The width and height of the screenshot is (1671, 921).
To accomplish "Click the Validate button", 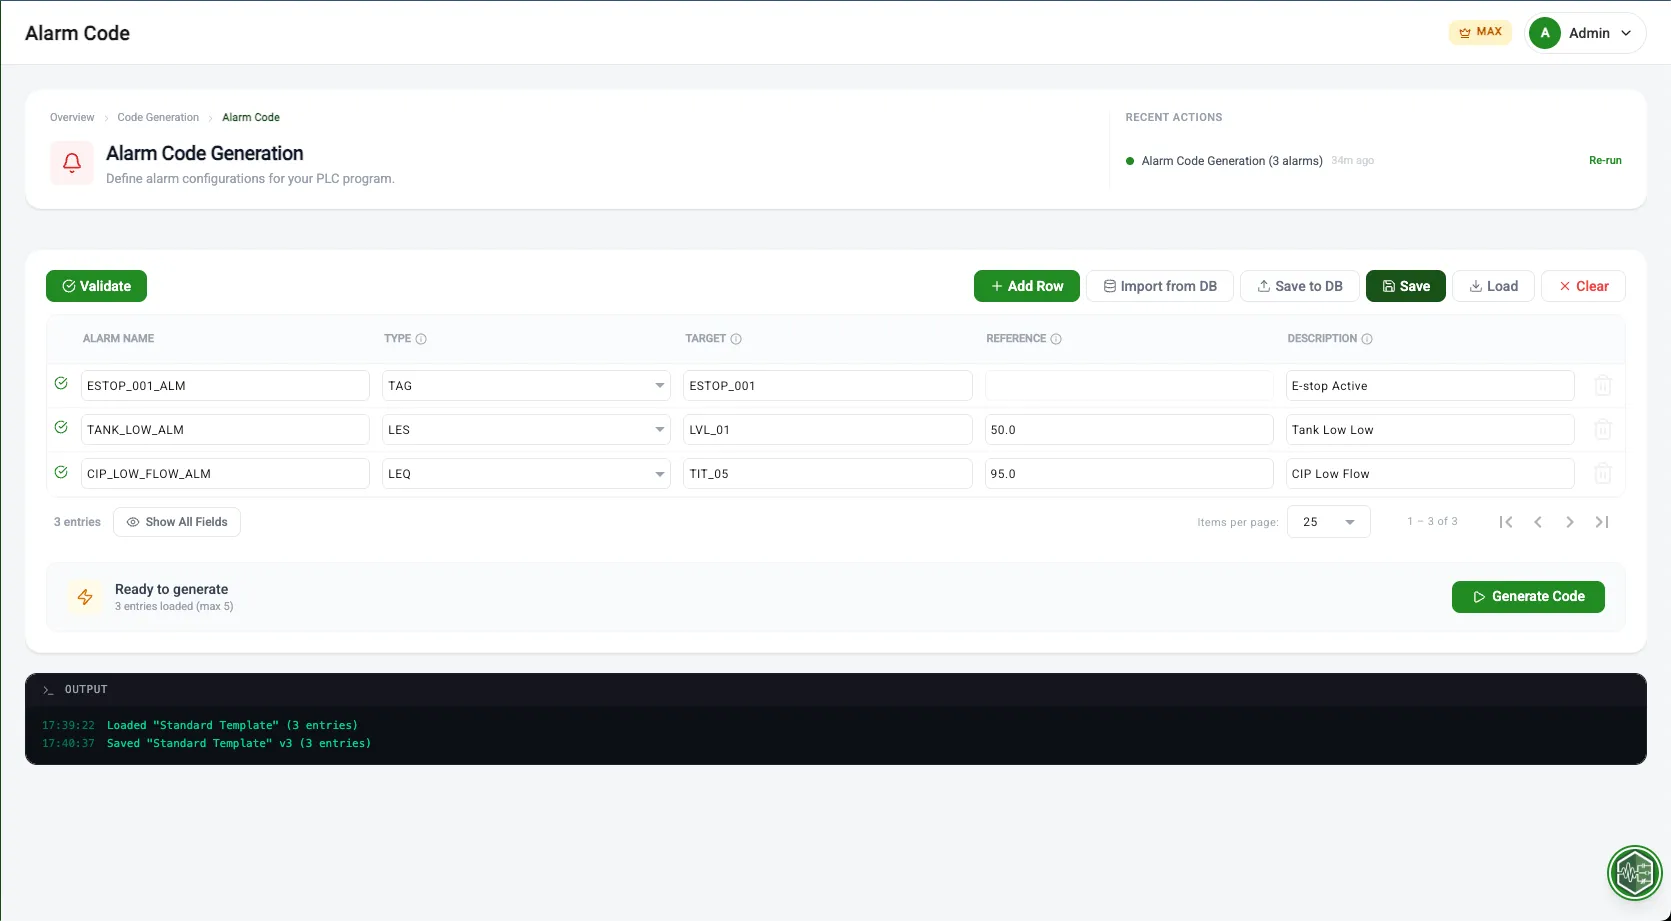I will (x=96, y=286).
